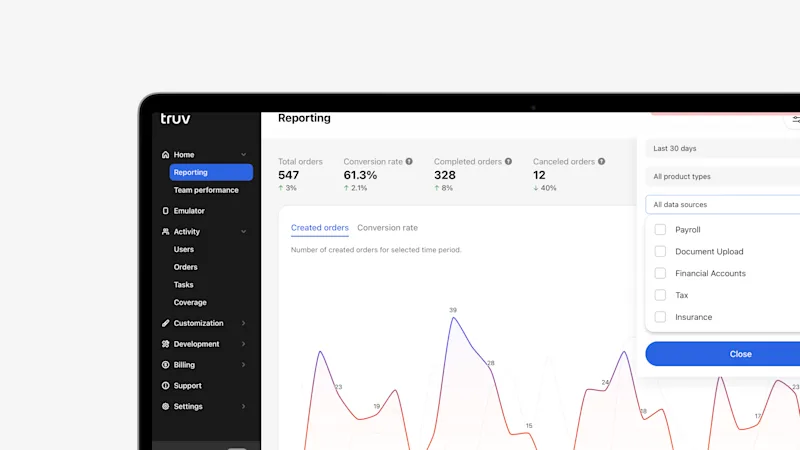This screenshot has height=450, width=800.
Task: Click the Reporting page heading
Action: click(x=304, y=118)
